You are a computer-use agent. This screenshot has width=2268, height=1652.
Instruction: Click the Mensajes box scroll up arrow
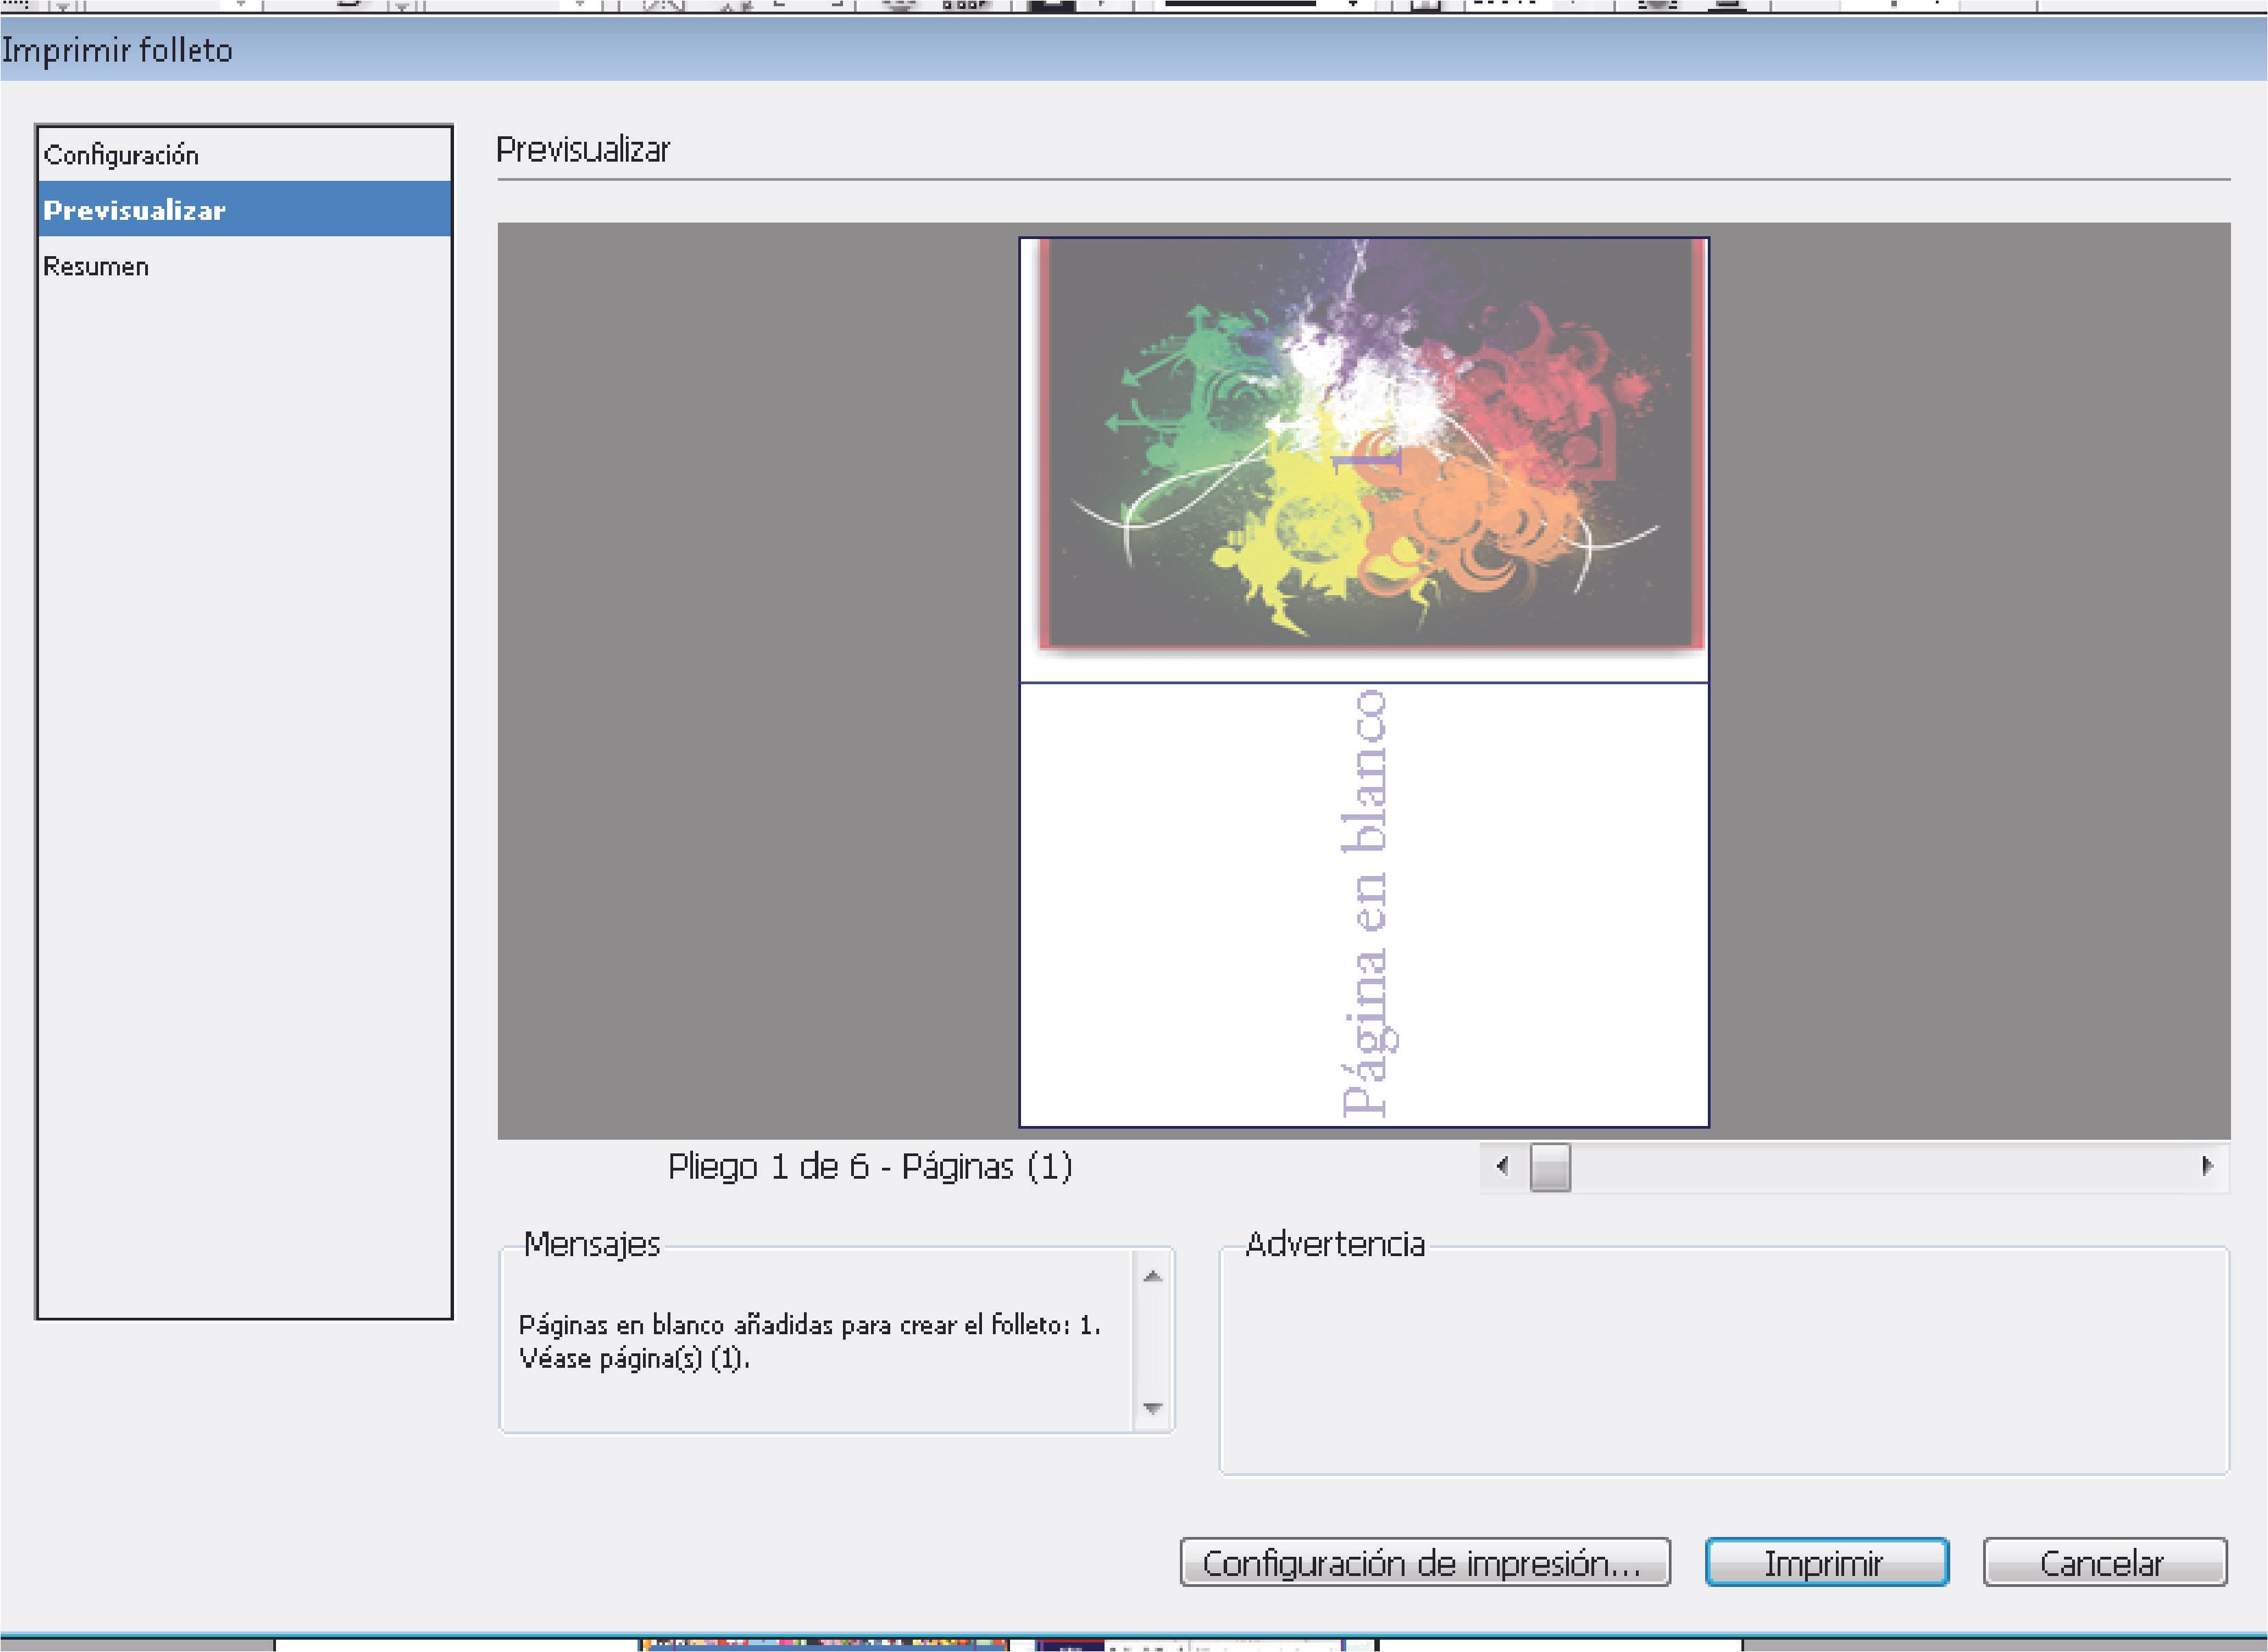(1153, 1276)
